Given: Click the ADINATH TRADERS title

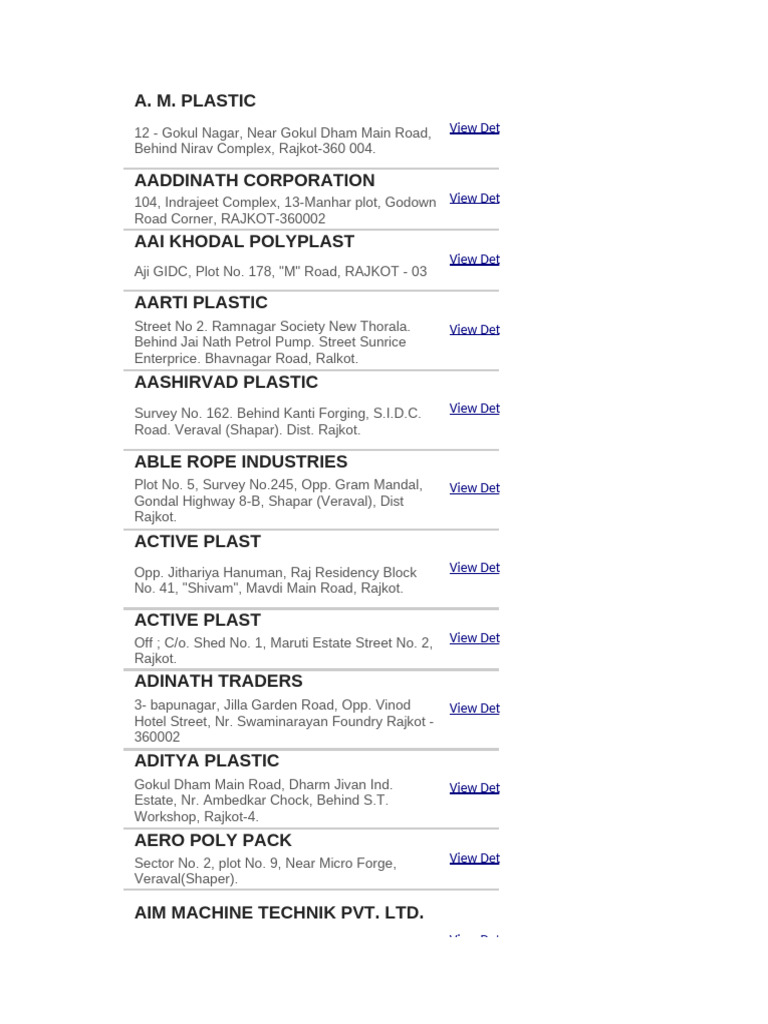Looking at the screenshot, I should (x=218, y=681).
